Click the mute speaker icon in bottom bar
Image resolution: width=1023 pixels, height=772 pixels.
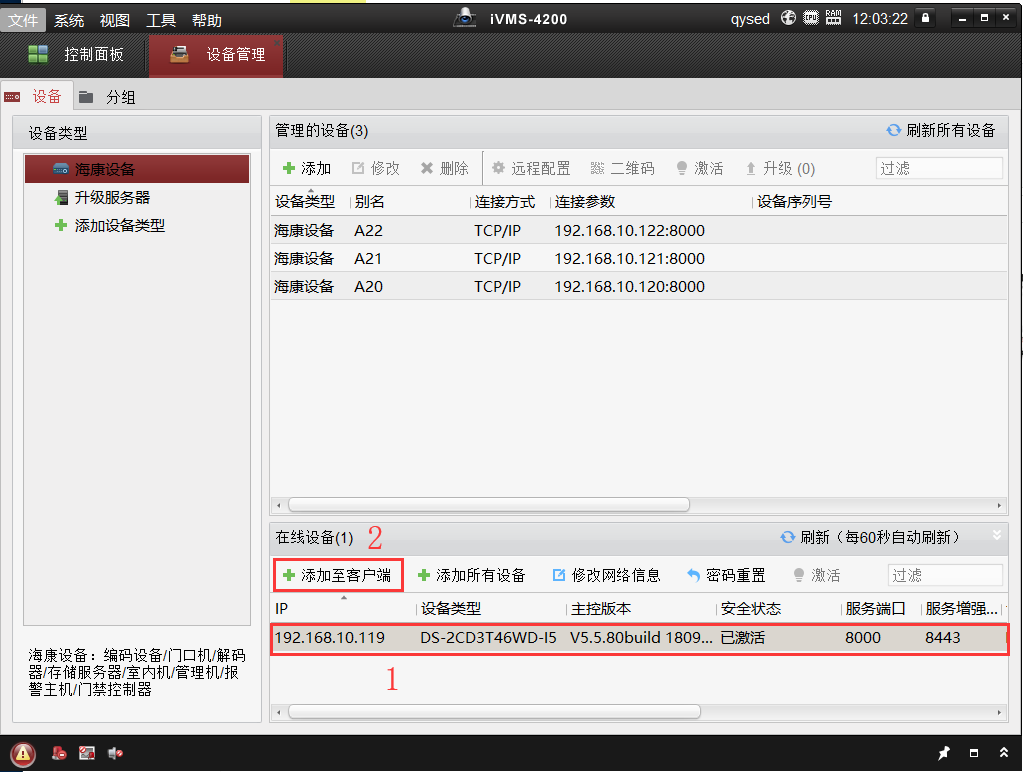pos(116,754)
